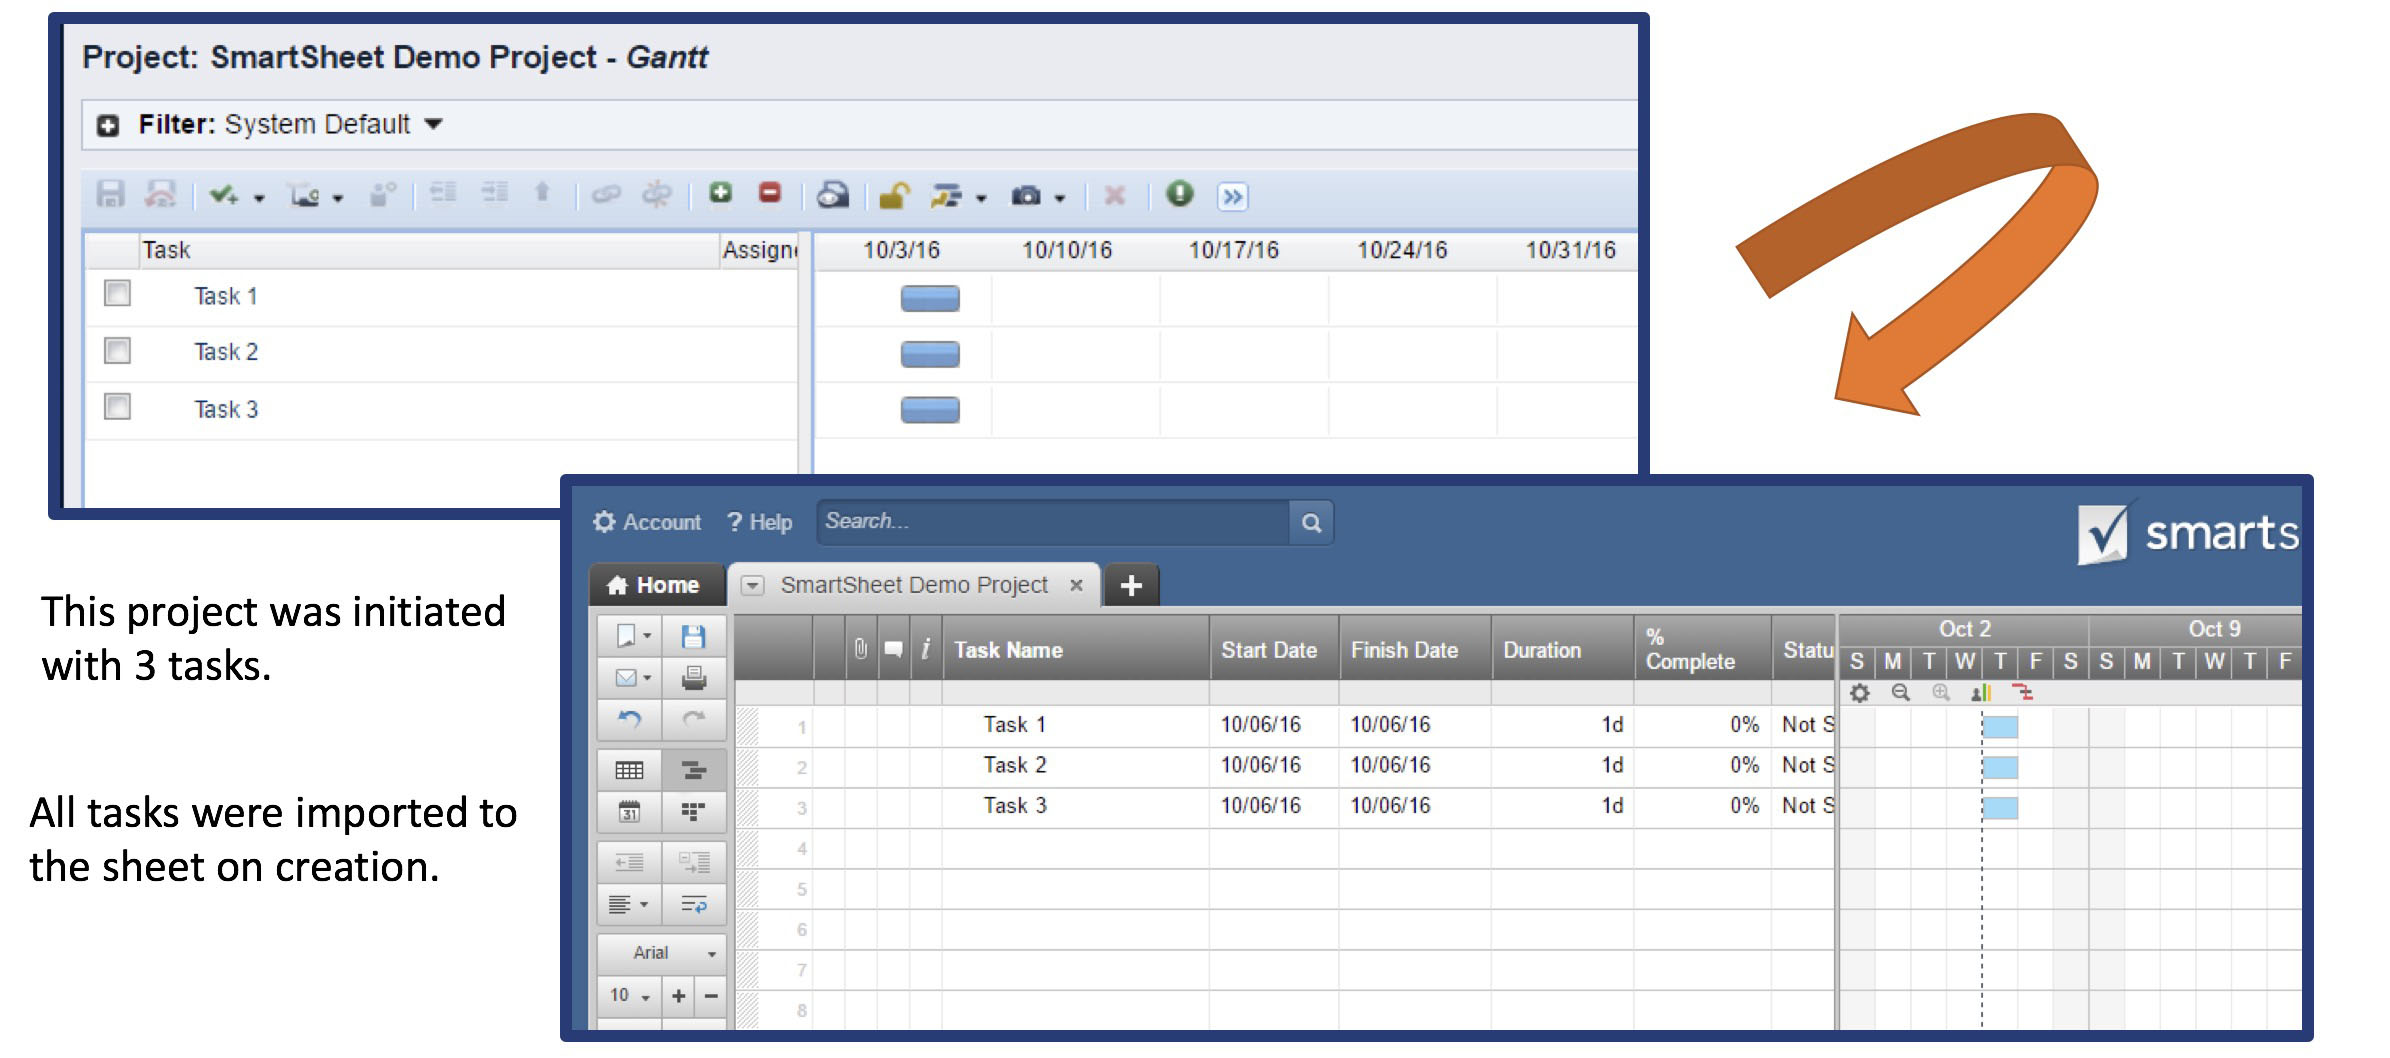Screen dimensions: 2390x1058
Task: Open dropdown arrow next to camera icon
Action: click(x=1059, y=198)
